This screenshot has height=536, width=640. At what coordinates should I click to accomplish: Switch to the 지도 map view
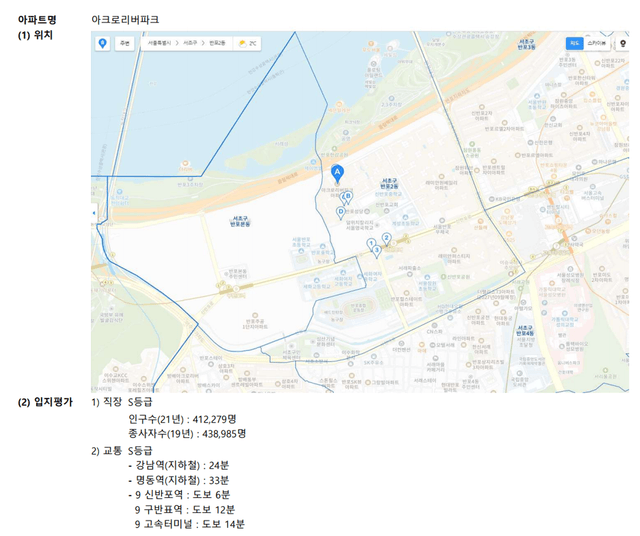(574, 43)
